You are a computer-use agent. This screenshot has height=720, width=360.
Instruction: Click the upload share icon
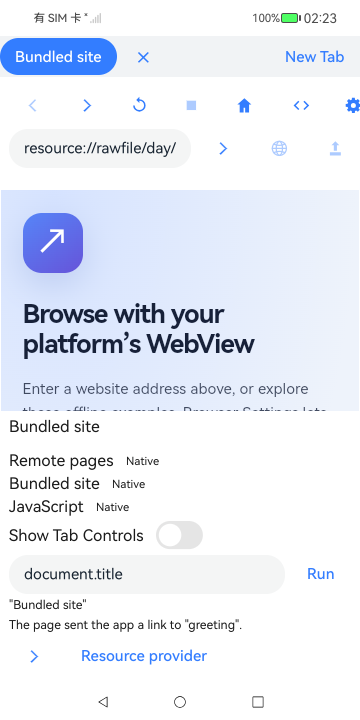click(x=336, y=148)
